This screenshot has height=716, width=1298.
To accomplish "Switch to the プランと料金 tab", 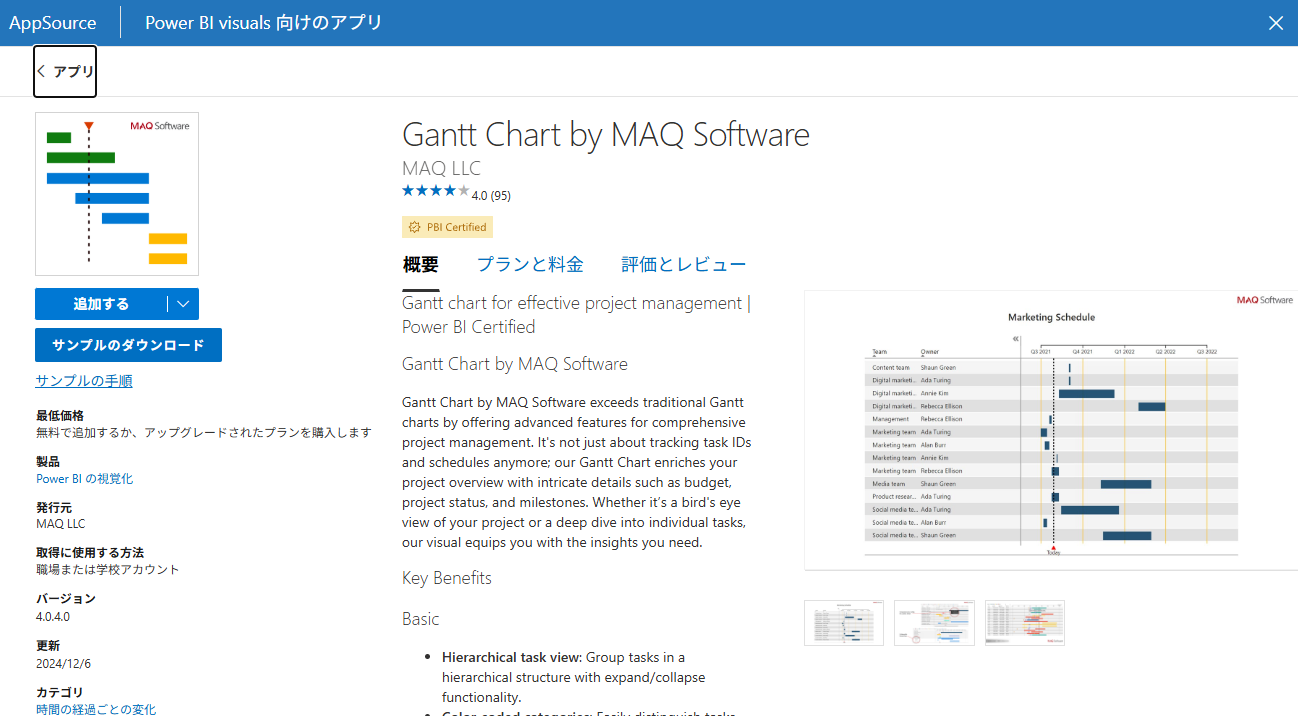I will tap(530, 265).
